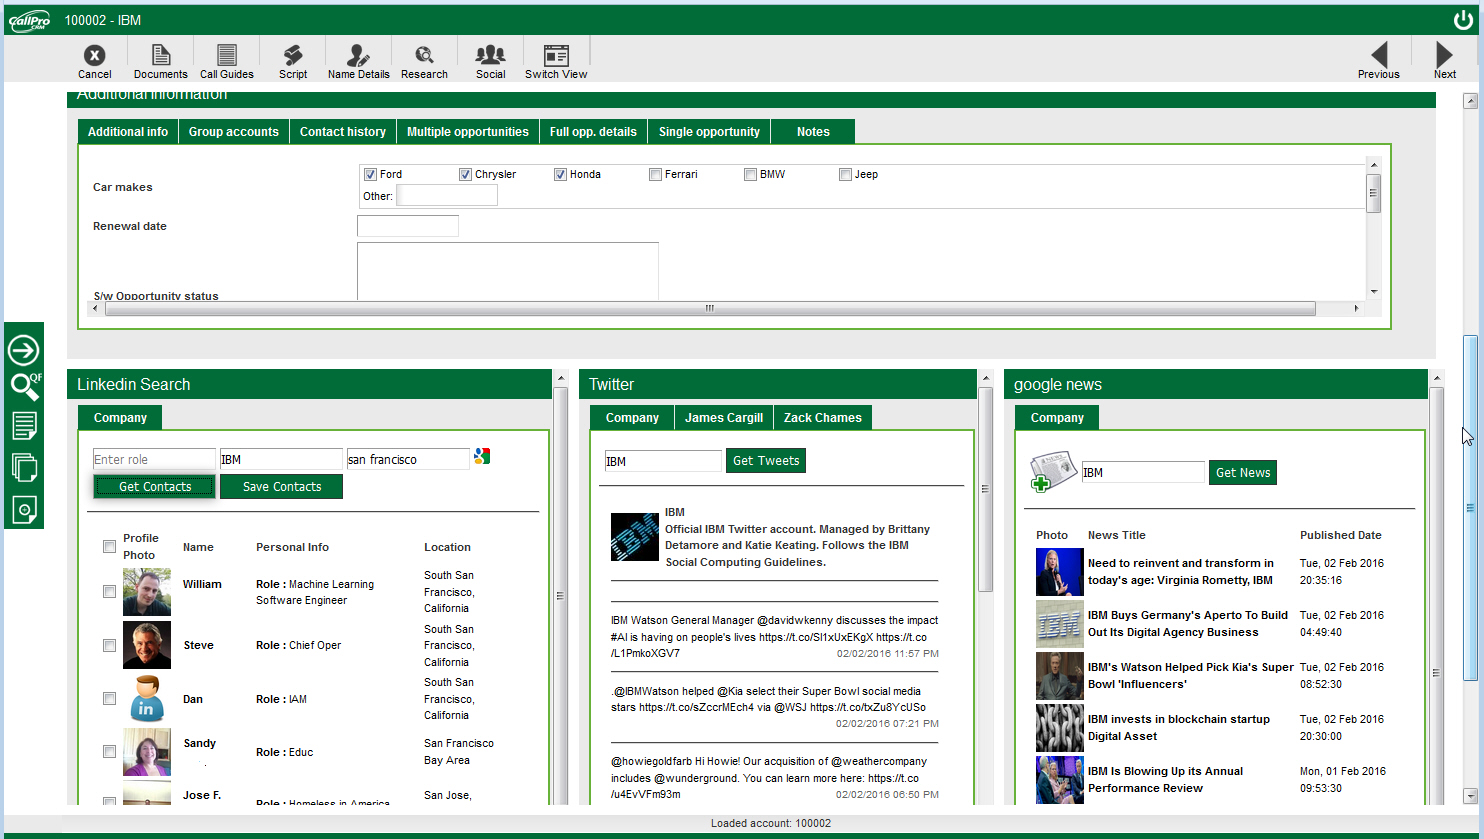Click 'Loaded account: 100002' status text
Screen dimensions: 1484x839
771,823
